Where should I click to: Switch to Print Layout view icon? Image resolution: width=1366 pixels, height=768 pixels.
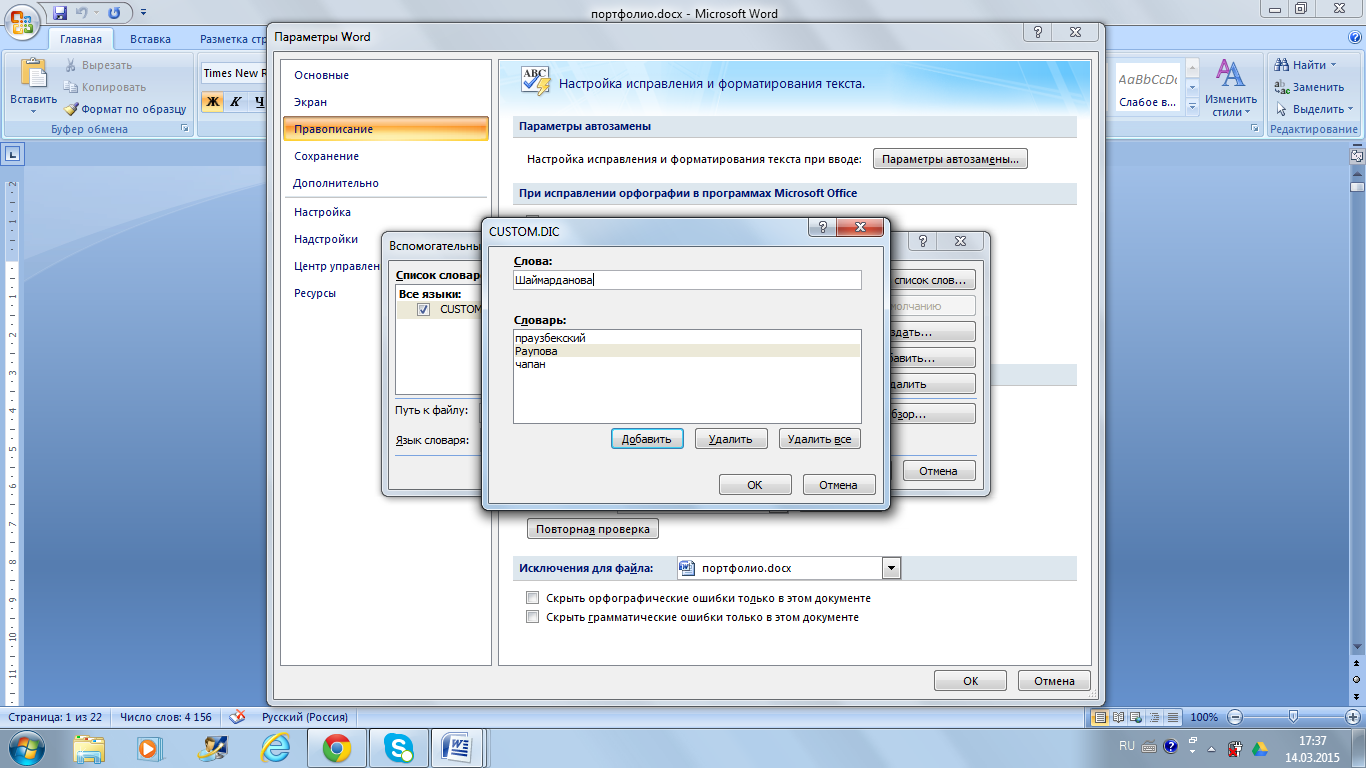click(x=1100, y=717)
